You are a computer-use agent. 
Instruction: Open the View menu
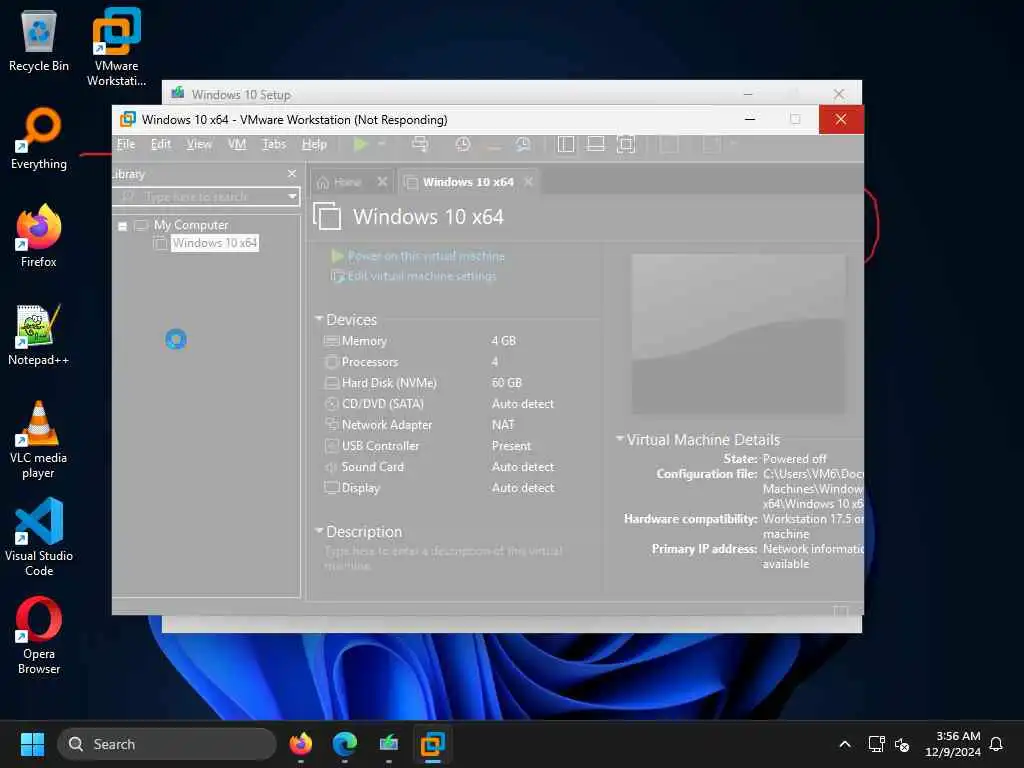(199, 144)
